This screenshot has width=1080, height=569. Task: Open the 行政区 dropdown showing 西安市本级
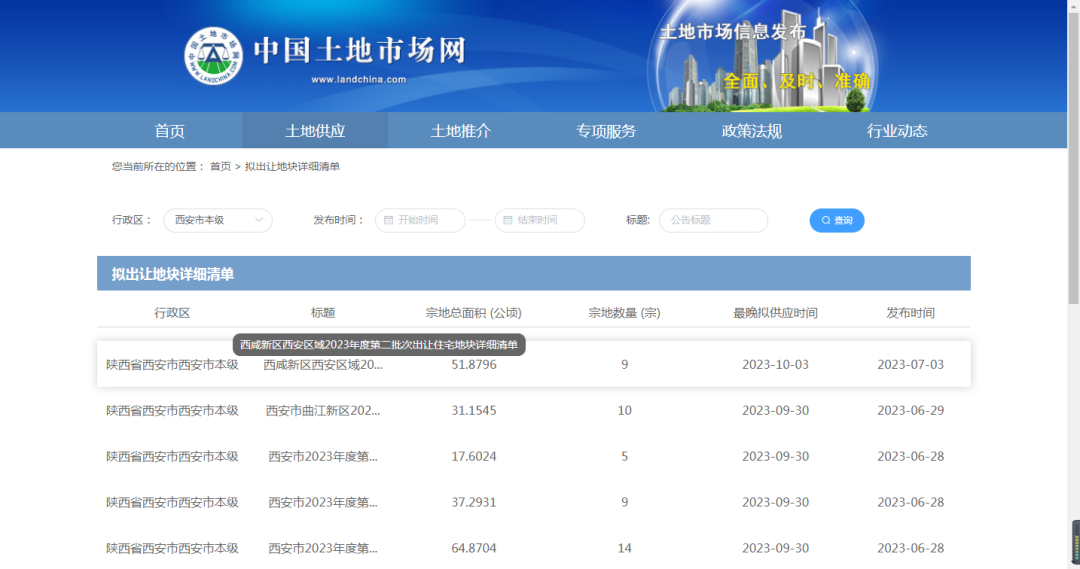pos(218,220)
